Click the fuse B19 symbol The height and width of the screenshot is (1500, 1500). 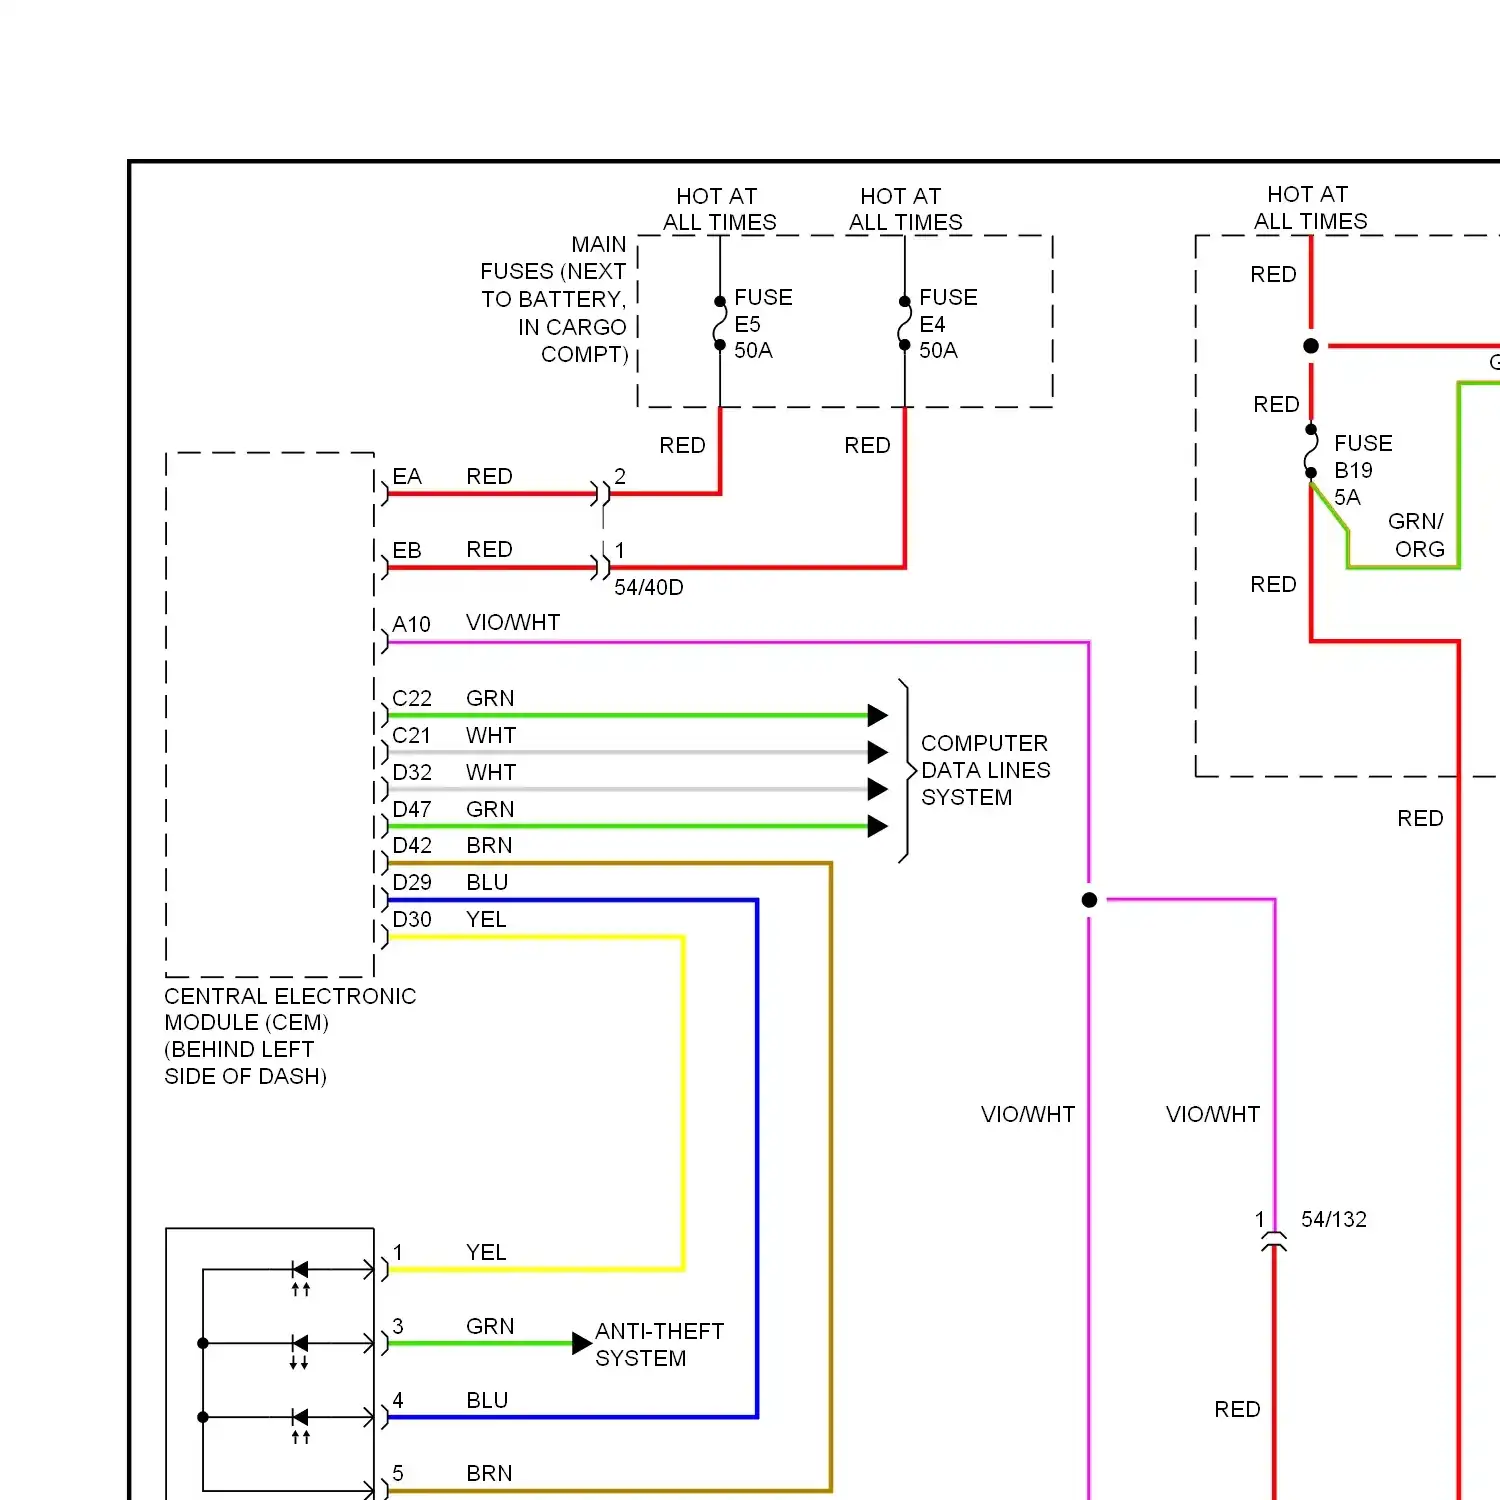1311,451
